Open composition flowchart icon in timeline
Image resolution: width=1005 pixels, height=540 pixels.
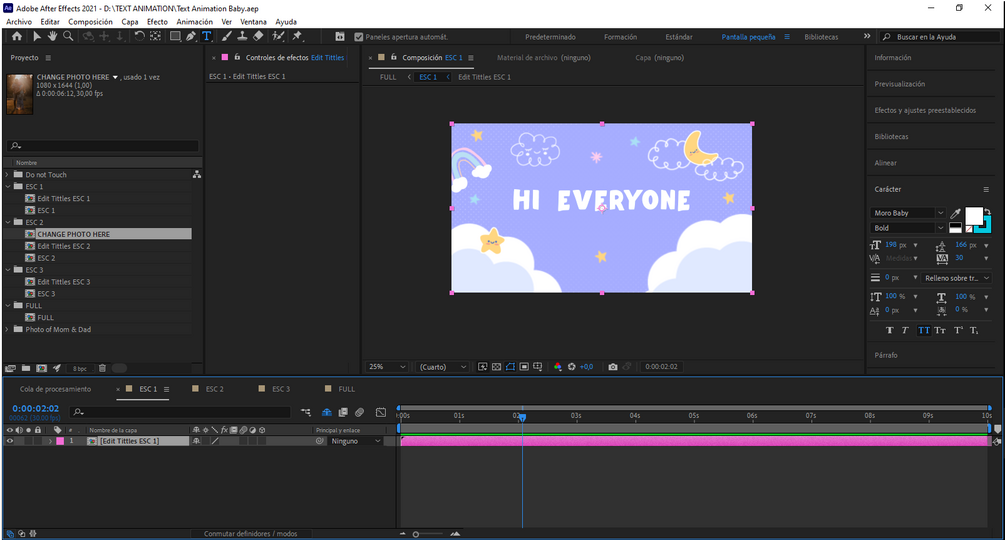pos(306,413)
